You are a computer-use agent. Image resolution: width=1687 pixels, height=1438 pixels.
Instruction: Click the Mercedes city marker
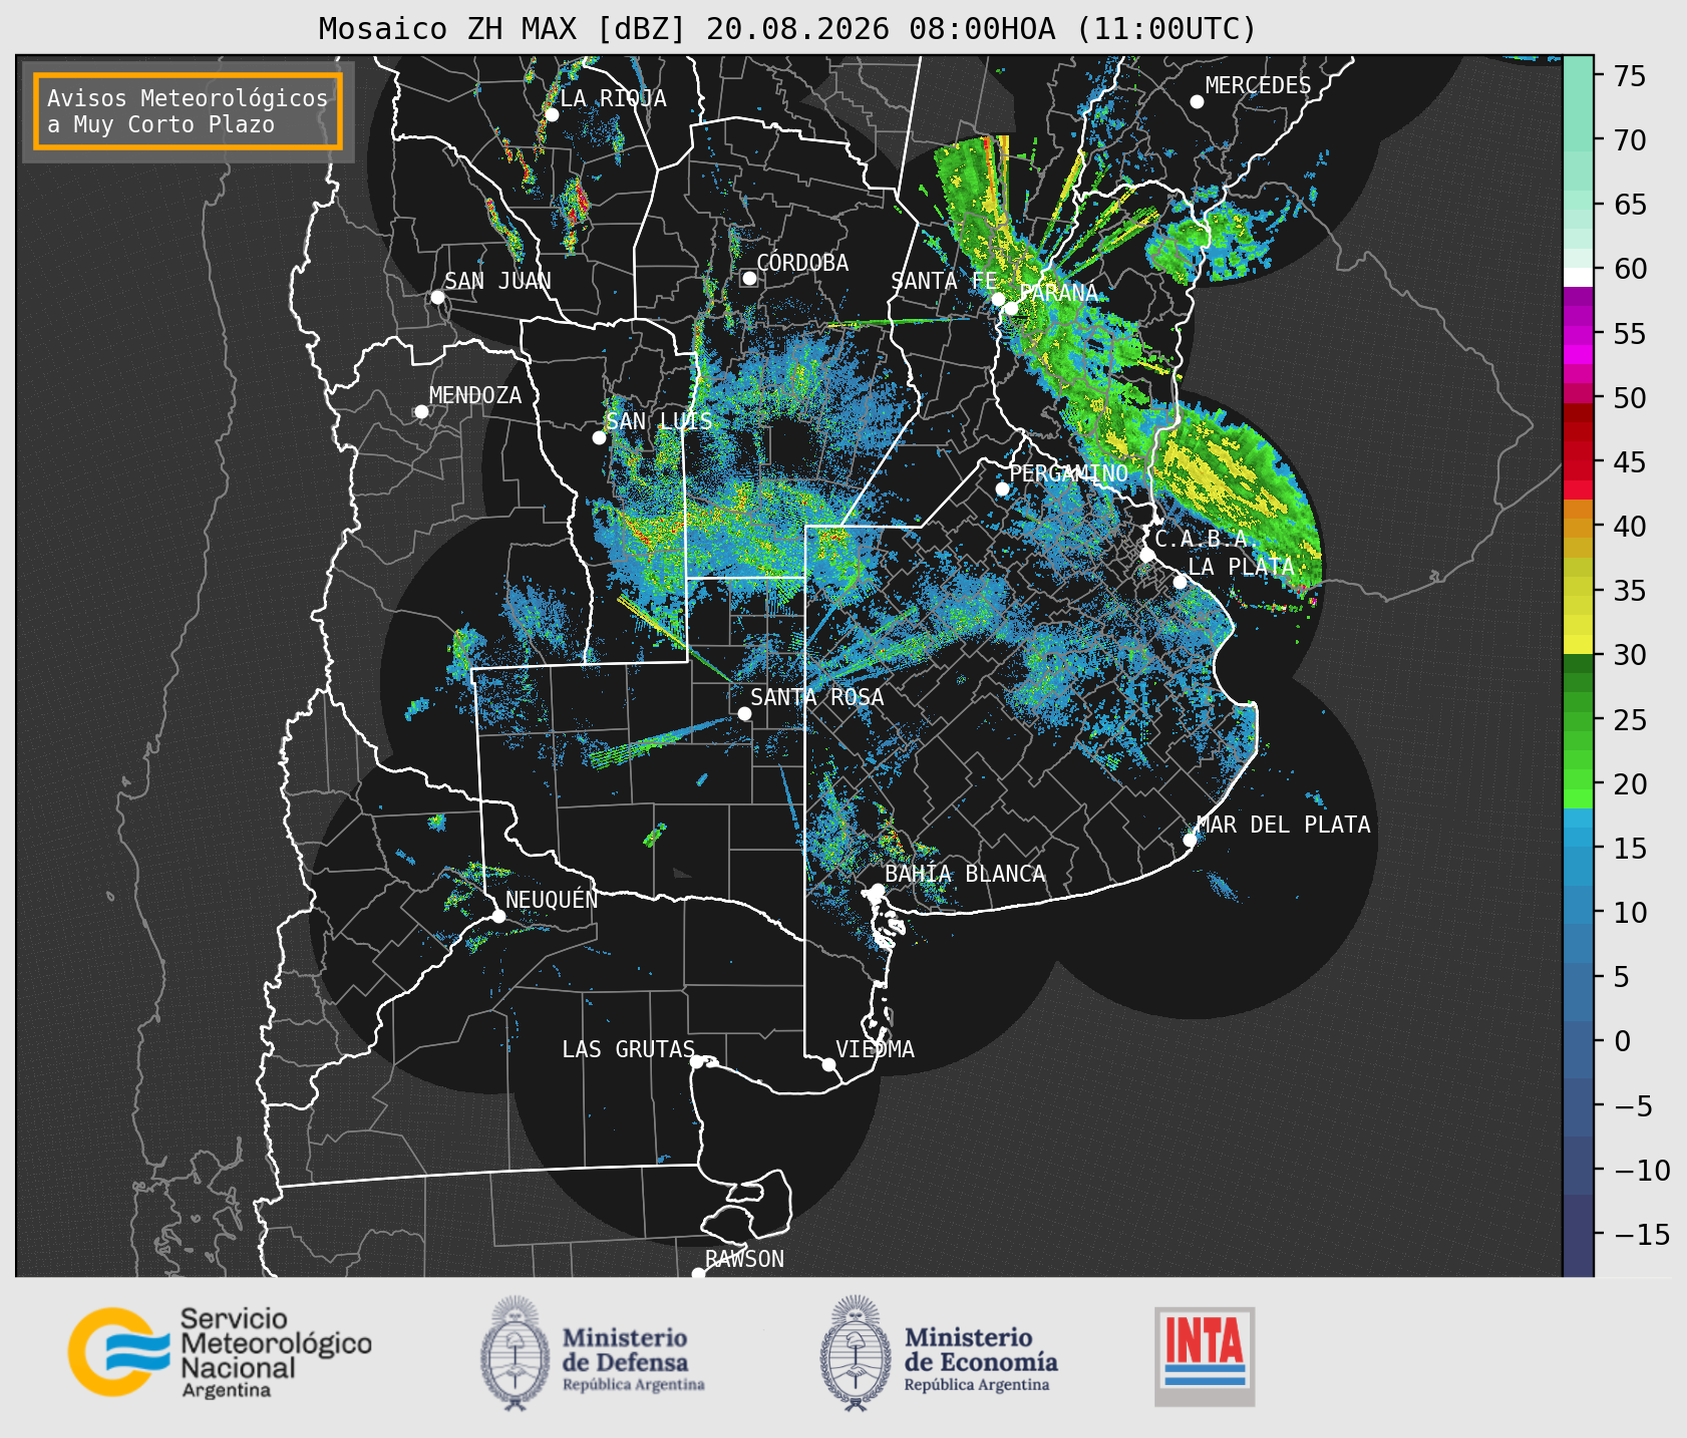tap(1196, 102)
